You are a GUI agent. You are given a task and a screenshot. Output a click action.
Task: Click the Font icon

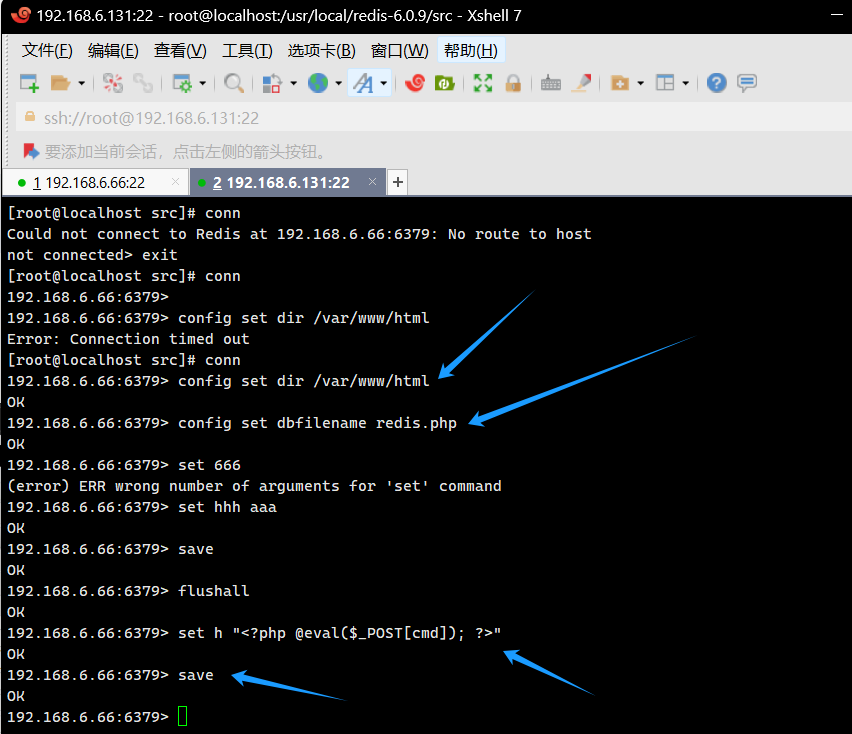[x=363, y=83]
